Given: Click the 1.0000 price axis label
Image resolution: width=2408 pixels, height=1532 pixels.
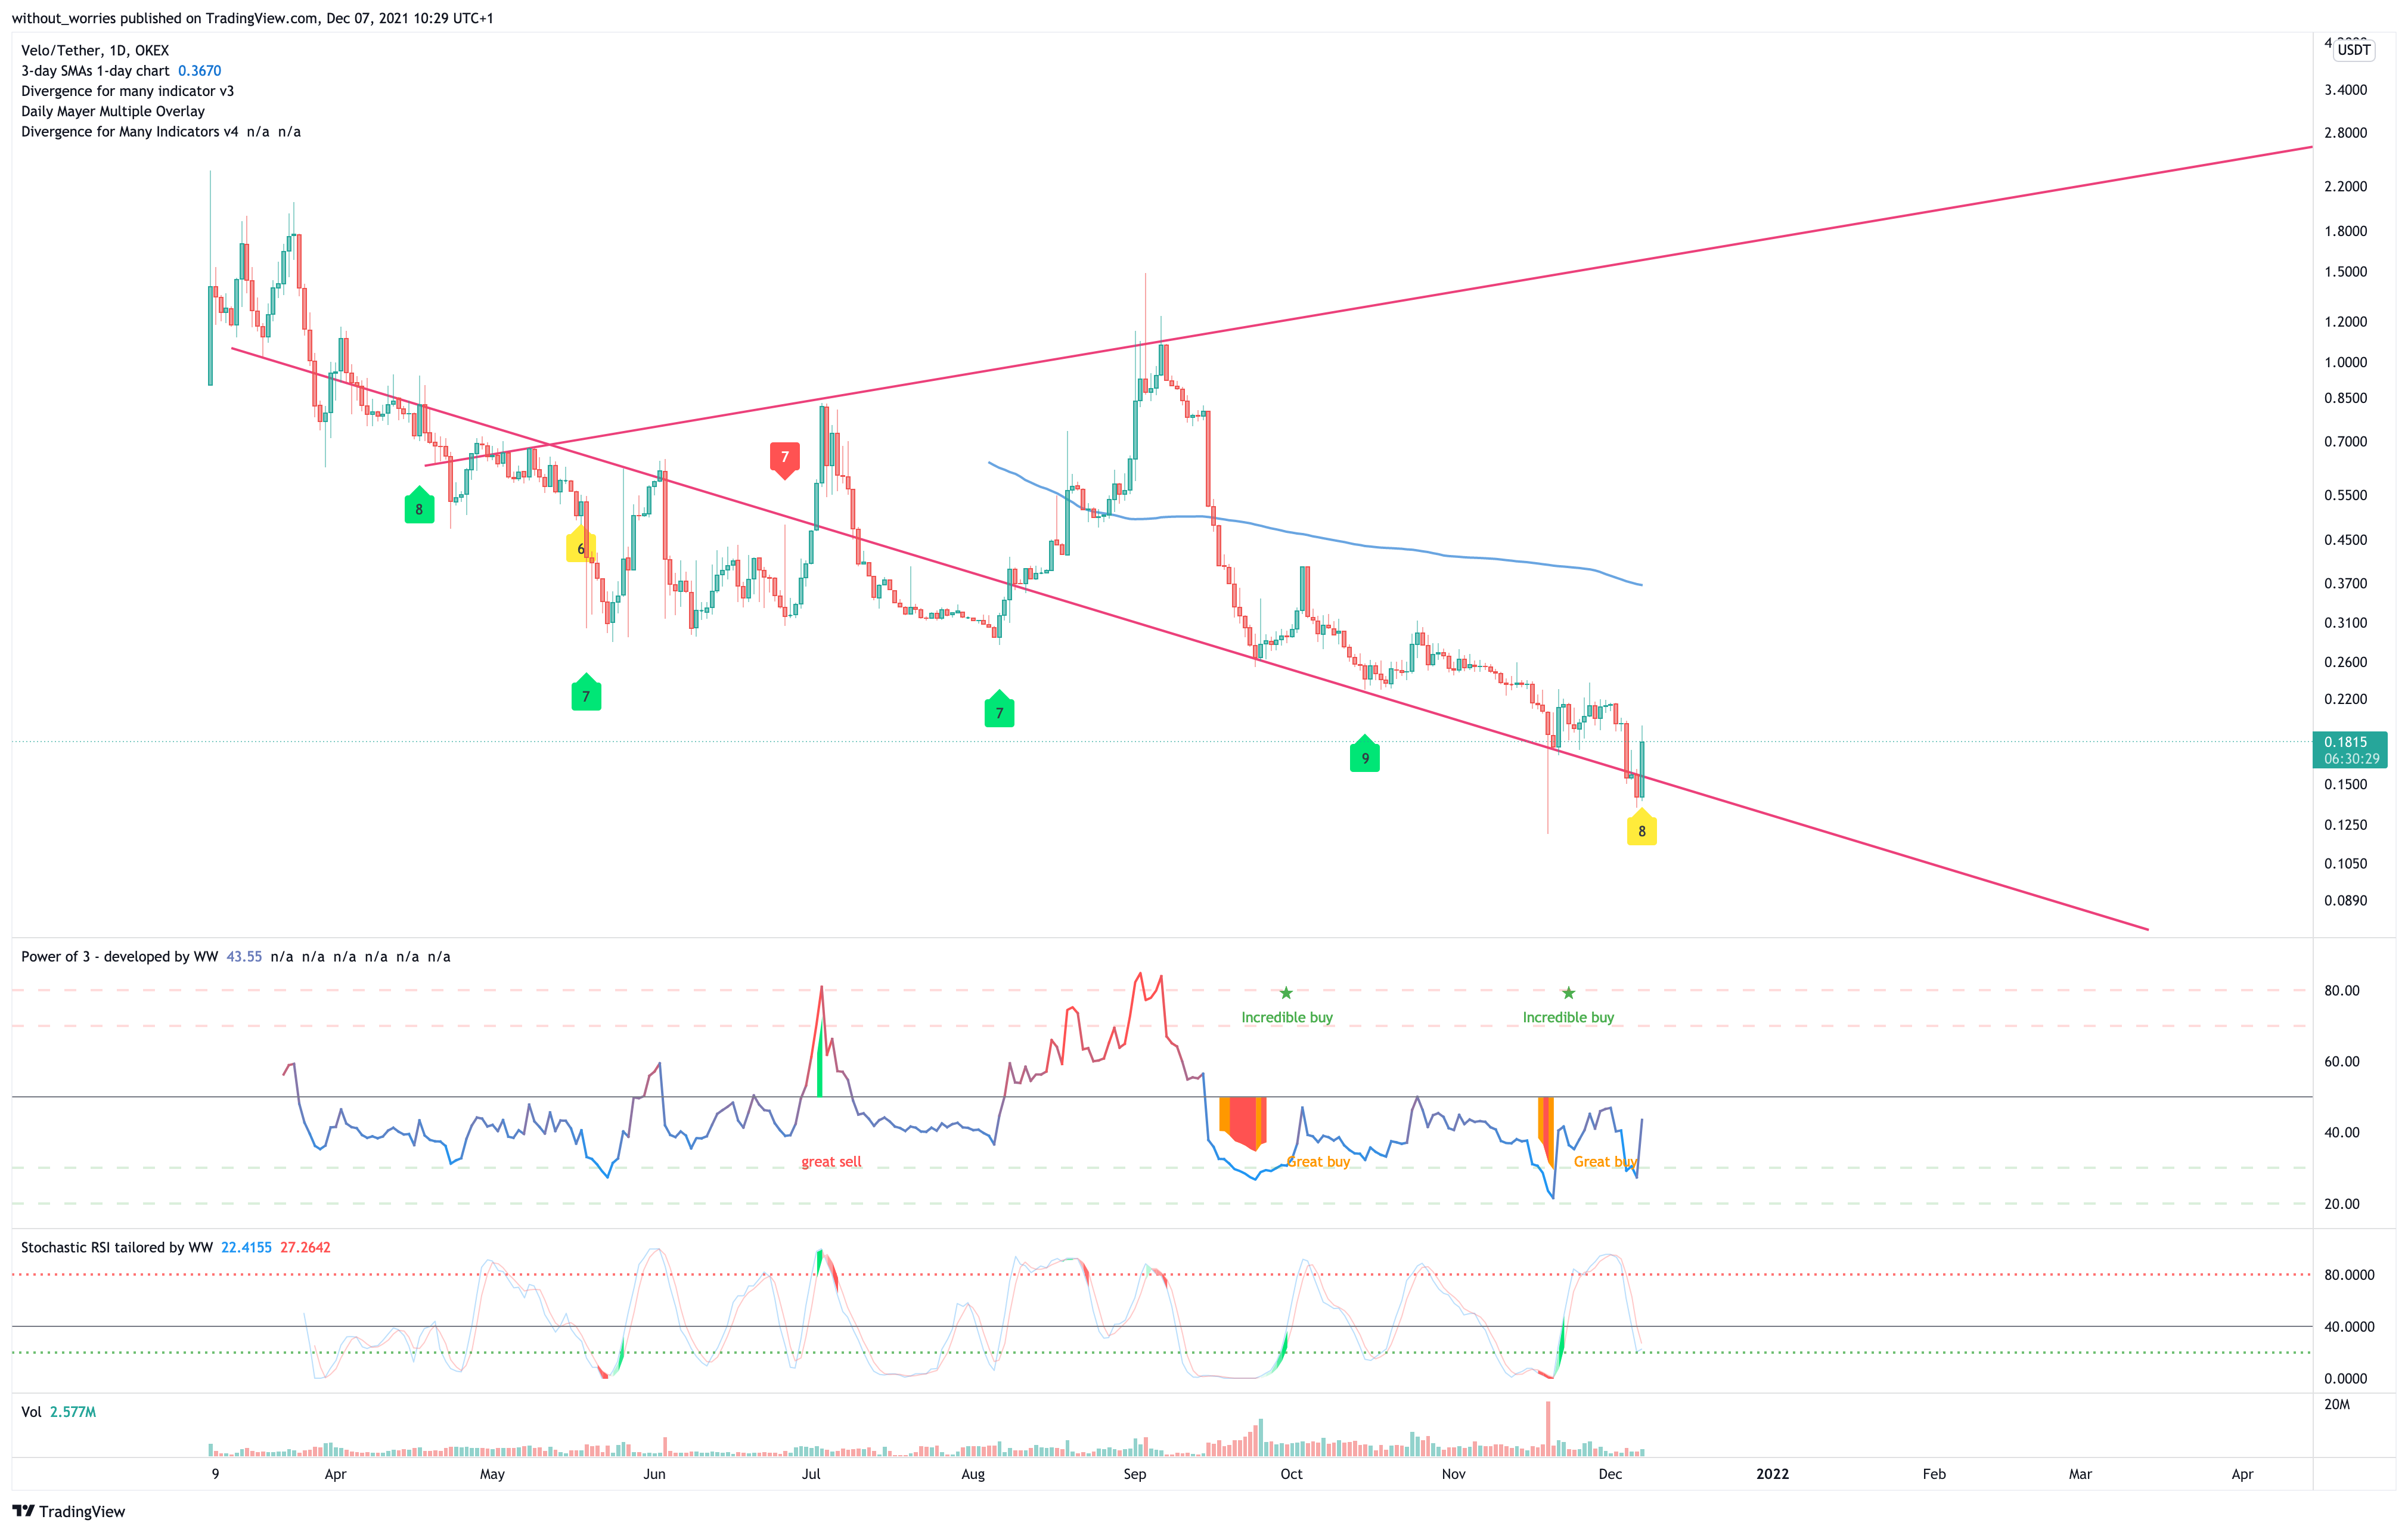Looking at the screenshot, I should (2345, 362).
